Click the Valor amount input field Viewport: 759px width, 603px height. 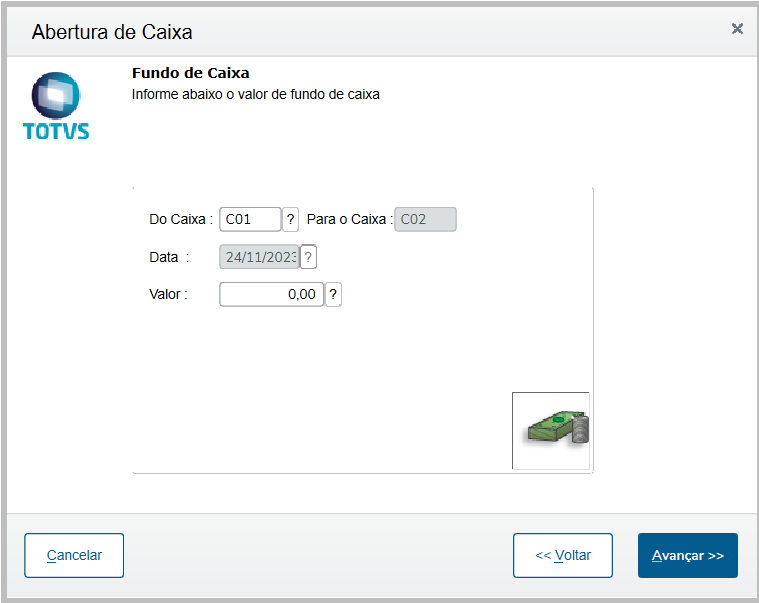tap(271, 294)
